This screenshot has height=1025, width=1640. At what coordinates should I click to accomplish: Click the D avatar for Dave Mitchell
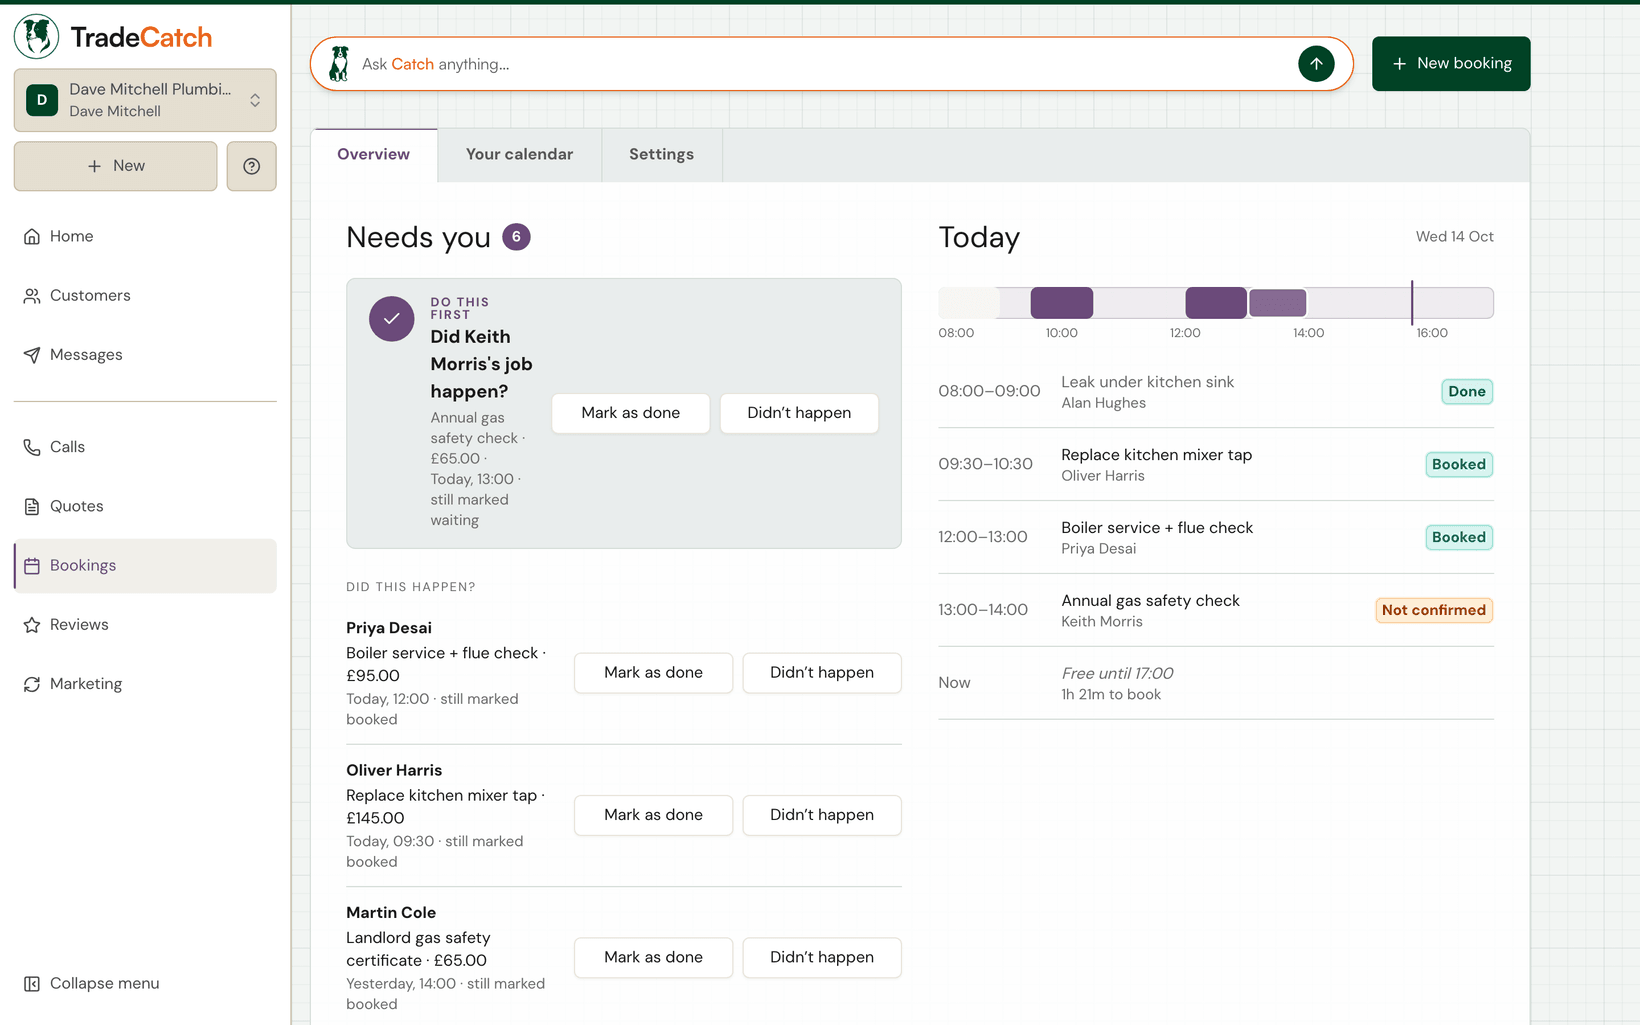tap(42, 100)
